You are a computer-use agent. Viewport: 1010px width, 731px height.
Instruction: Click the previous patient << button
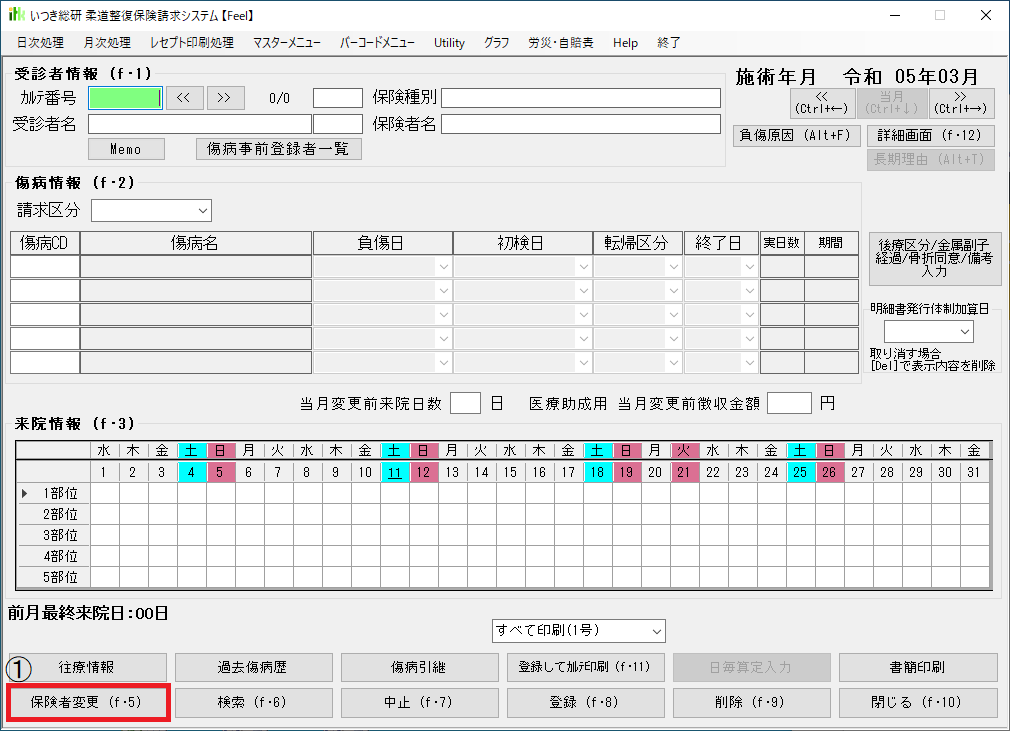pyautogui.click(x=184, y=97)
